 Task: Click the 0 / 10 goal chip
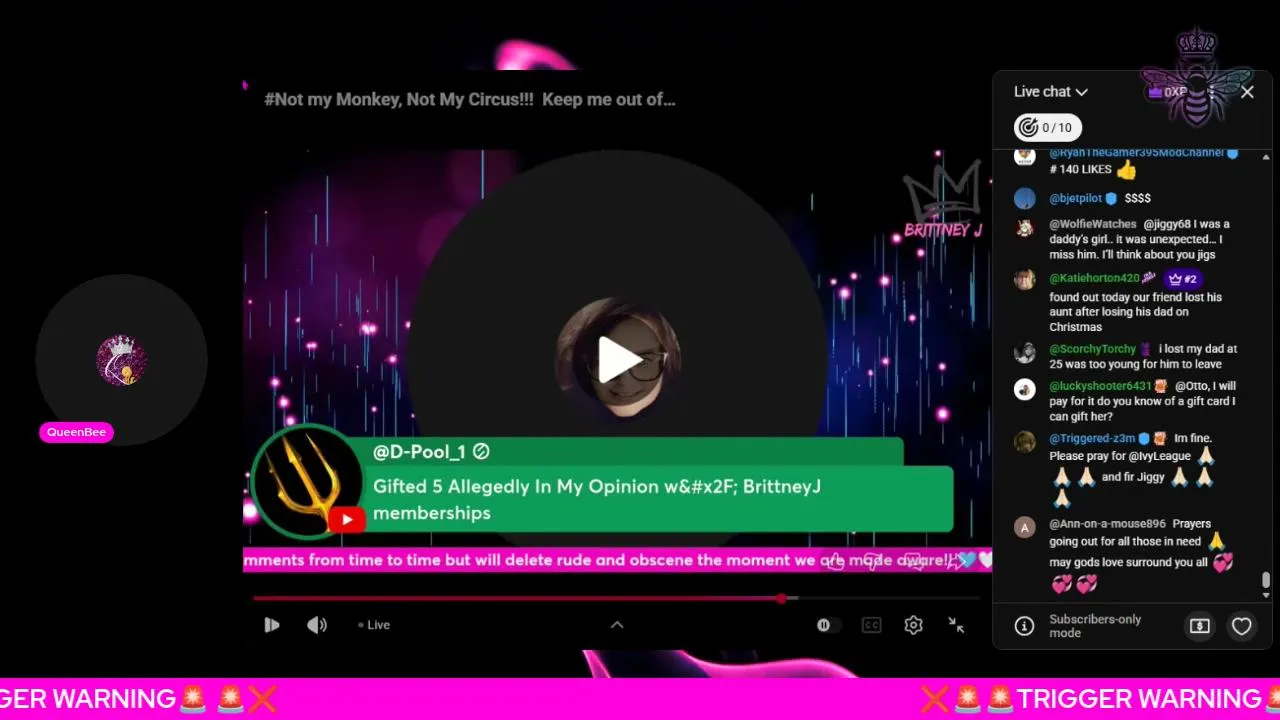pyautogui.click(x=1046, y=127)
